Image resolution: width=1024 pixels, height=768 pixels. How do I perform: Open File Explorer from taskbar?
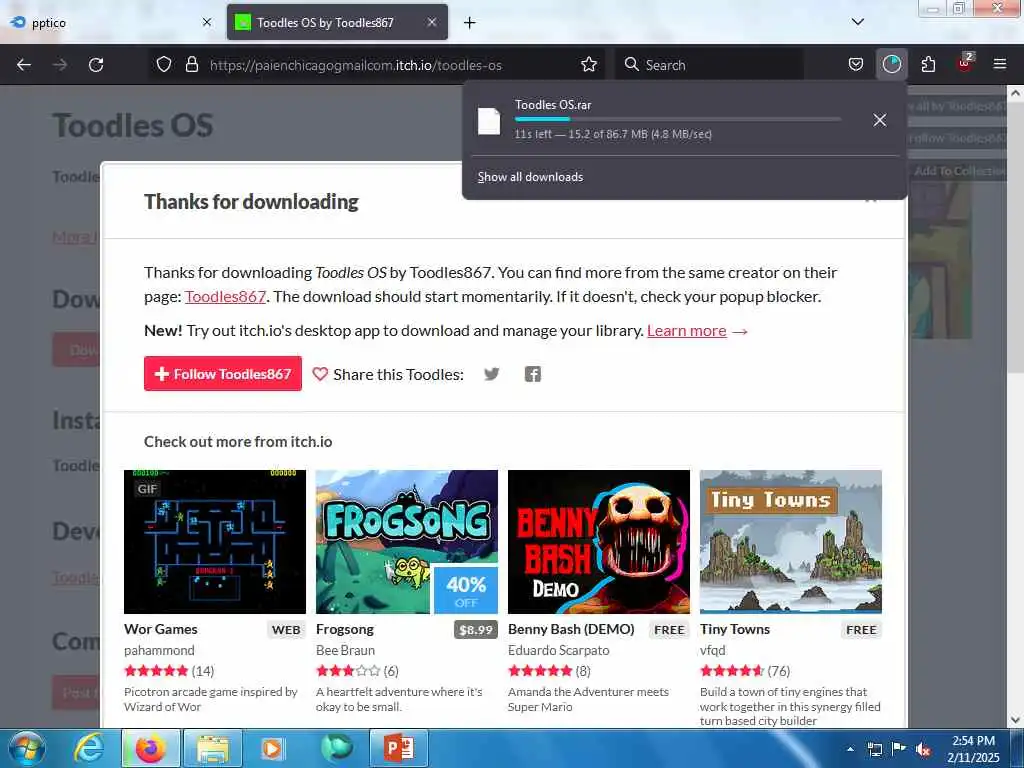click(213, 748)
